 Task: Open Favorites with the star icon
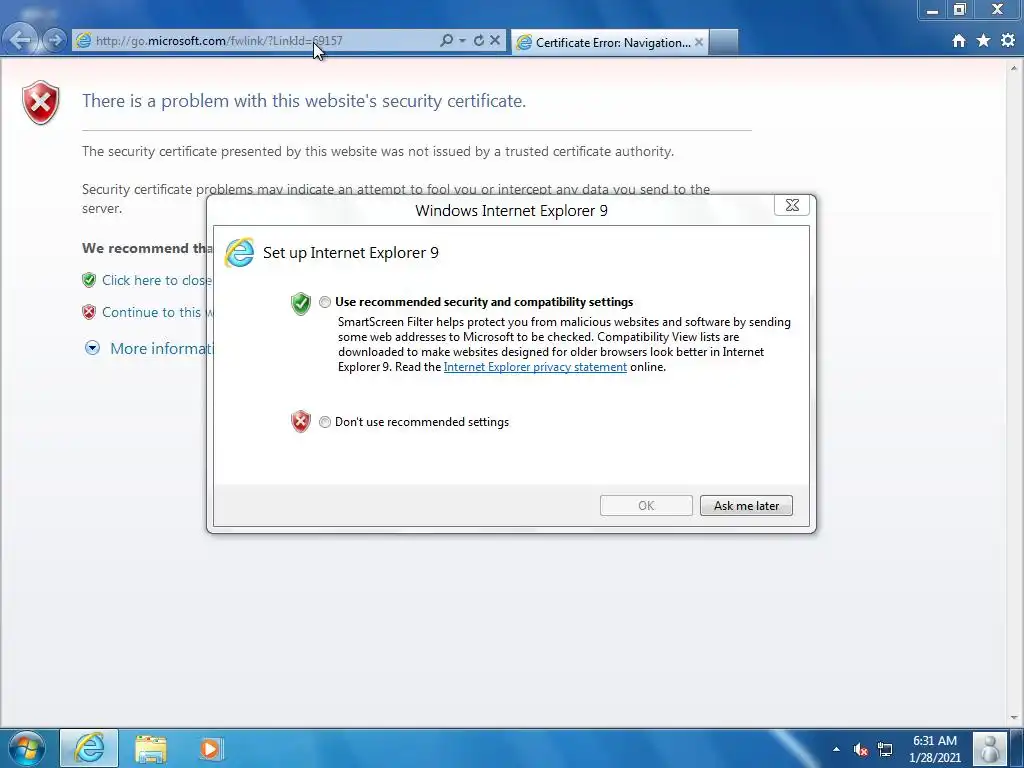coord(984,40)
